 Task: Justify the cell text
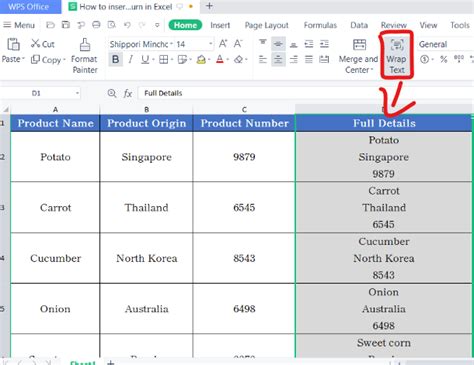pyautogui.click(x=309, y=60)
